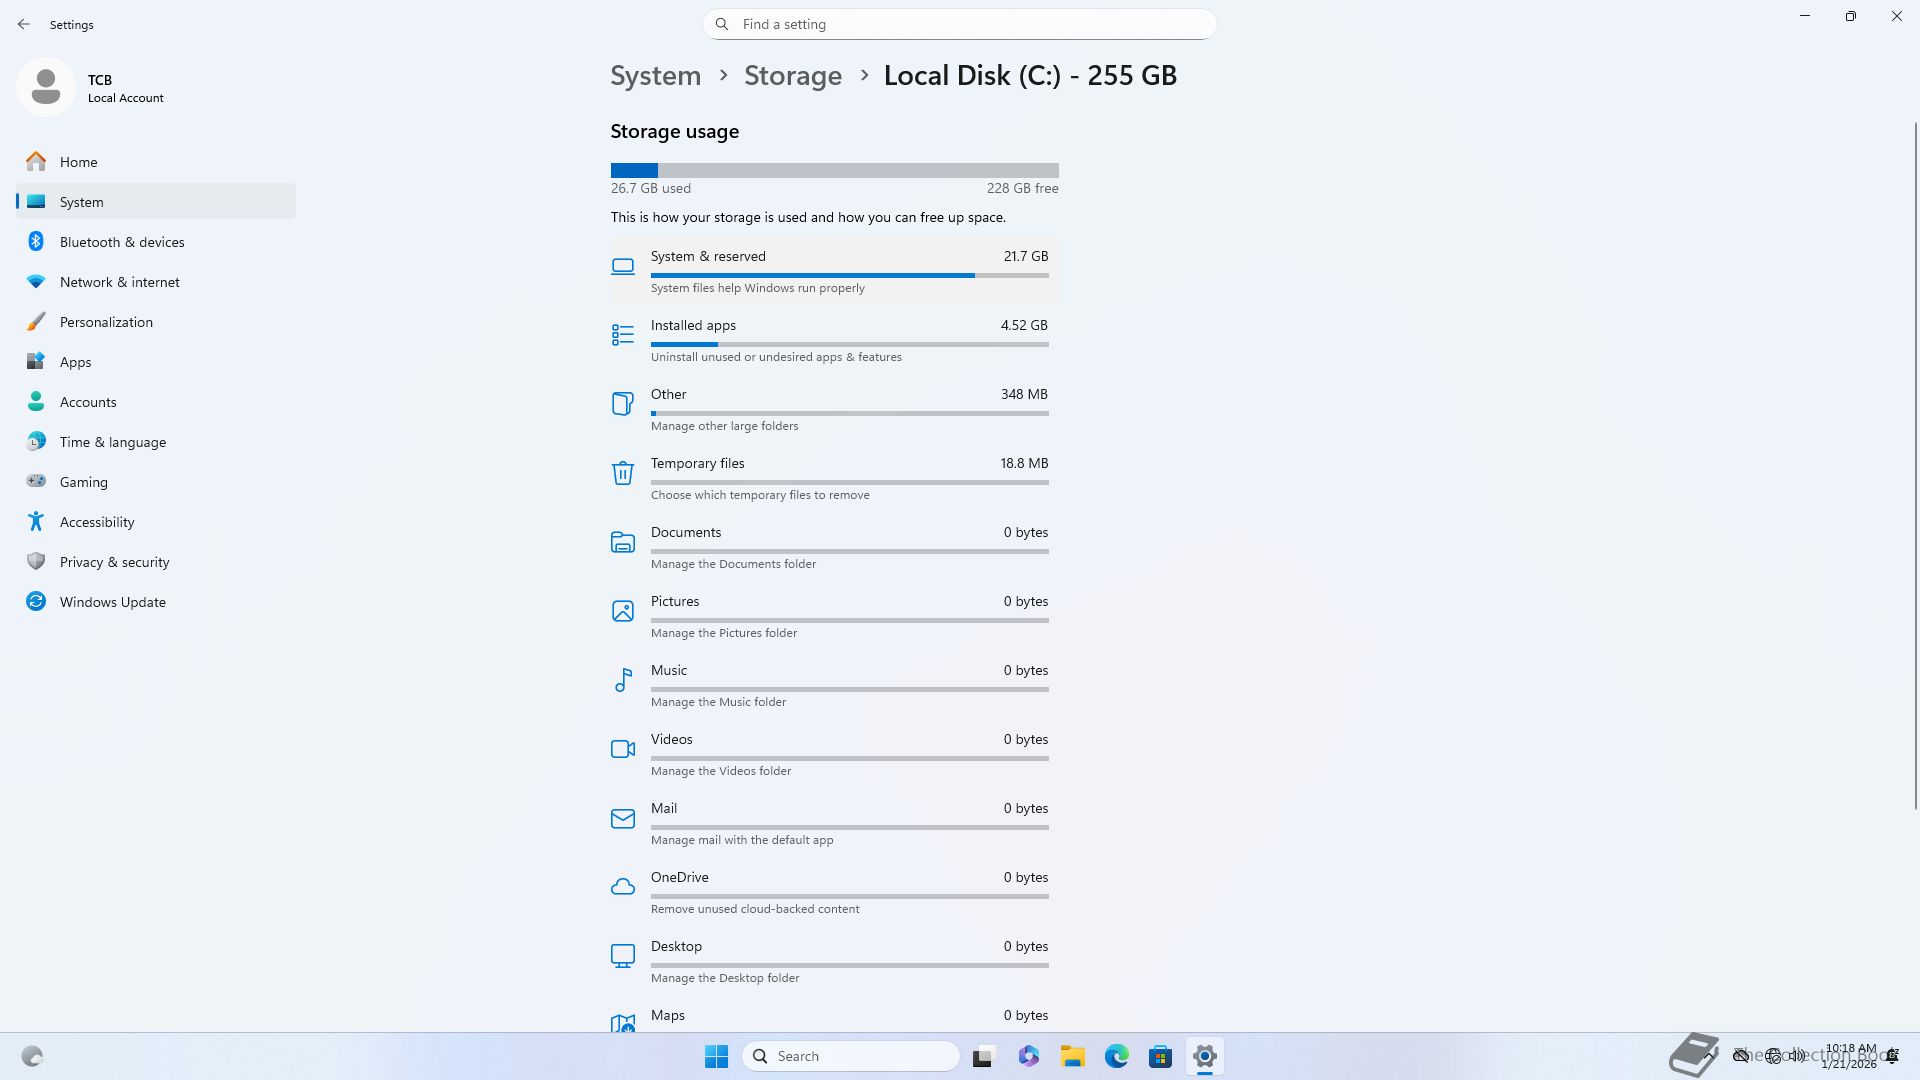This screenshot has height=1080, width=1920.
Task: Click the Pictures category icon
Action: pyautogui.click(x=622, y=611)
